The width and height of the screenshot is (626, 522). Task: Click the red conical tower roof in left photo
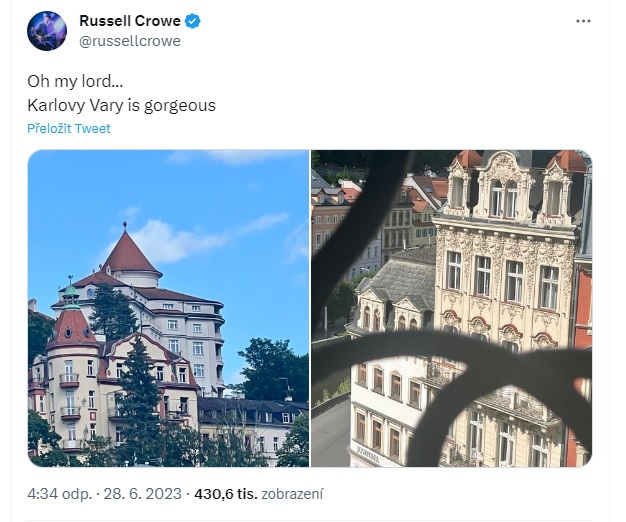[131, 254]
